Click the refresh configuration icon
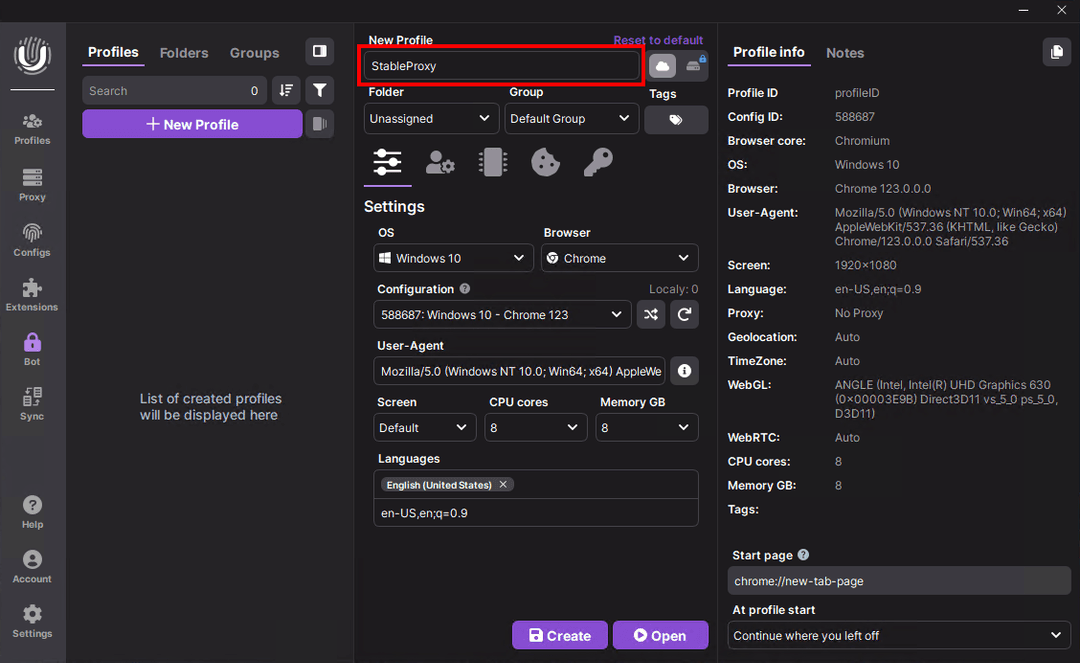The width and height of the screenshot is (1080, 663). pos(684,315)
